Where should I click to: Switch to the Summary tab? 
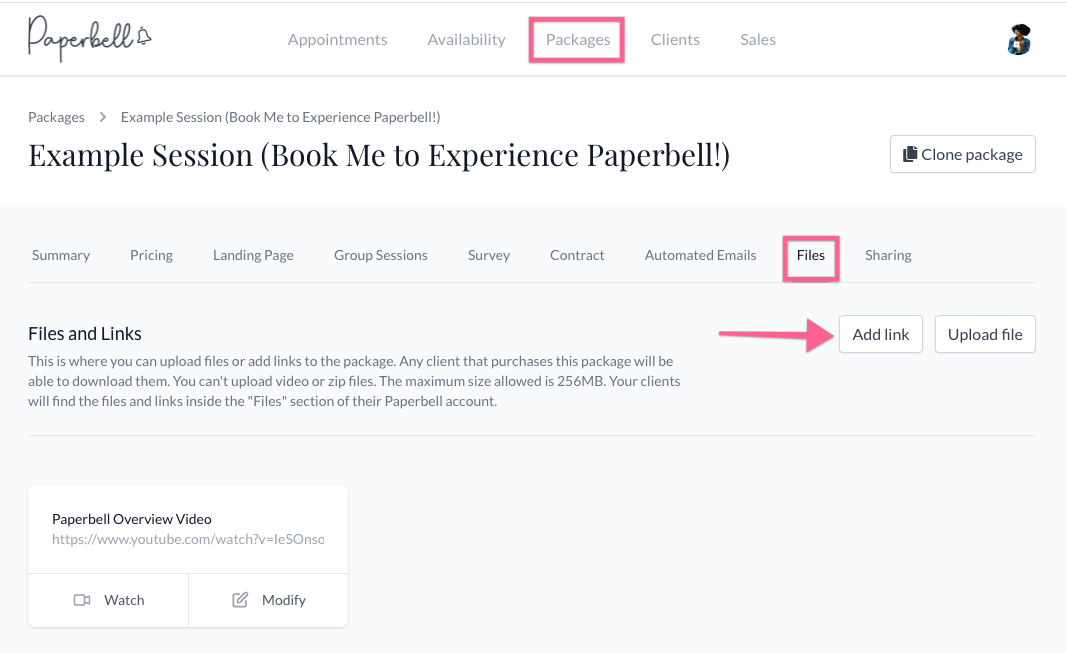61,255
